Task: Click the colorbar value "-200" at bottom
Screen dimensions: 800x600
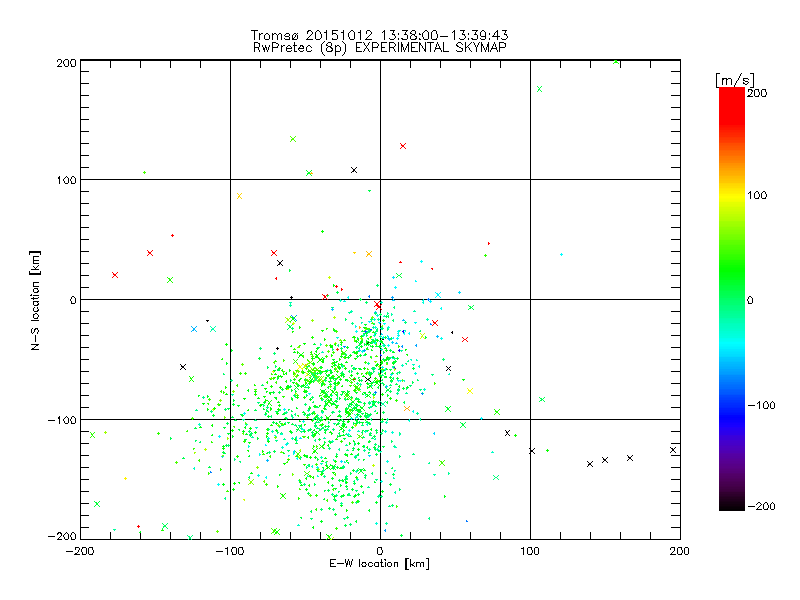Action: point(761,506)
